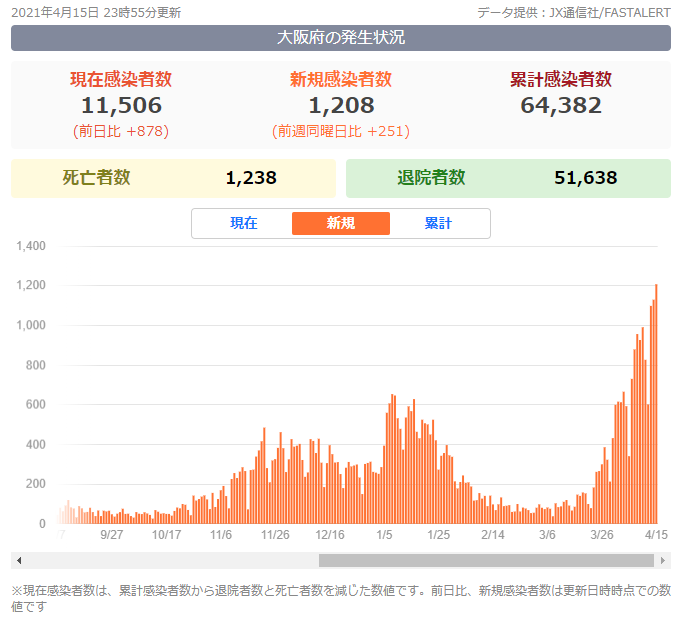
Task: Click the 大阪府の発生状況 header bar
Action: pyautogui.click(x=340, y=38)
